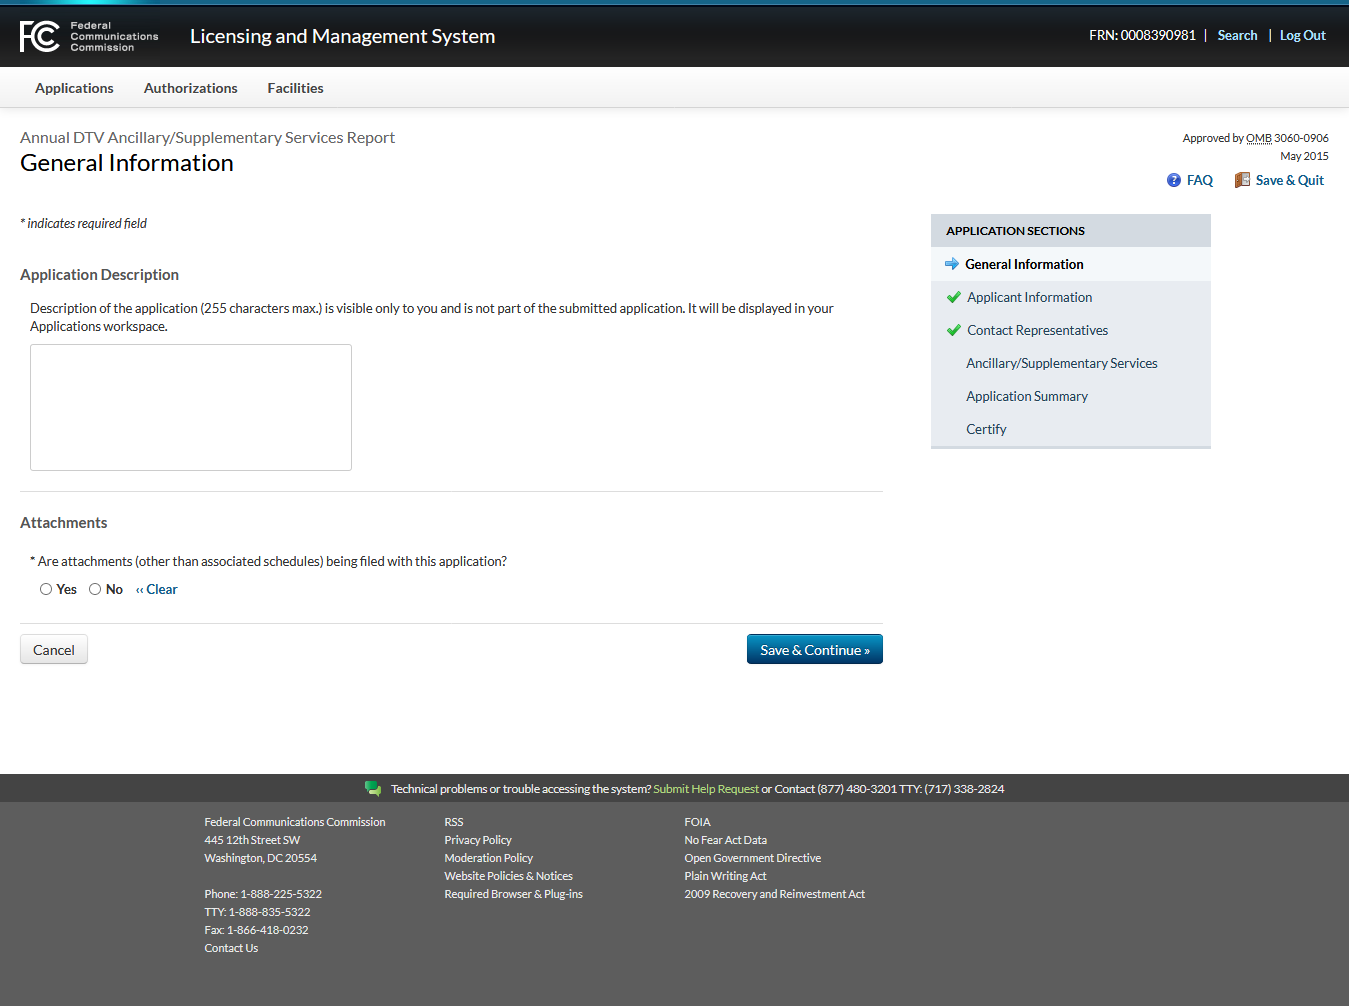Select the Yes radio button for attachments
The image size is (1349, 1006).
pos(46,589)
